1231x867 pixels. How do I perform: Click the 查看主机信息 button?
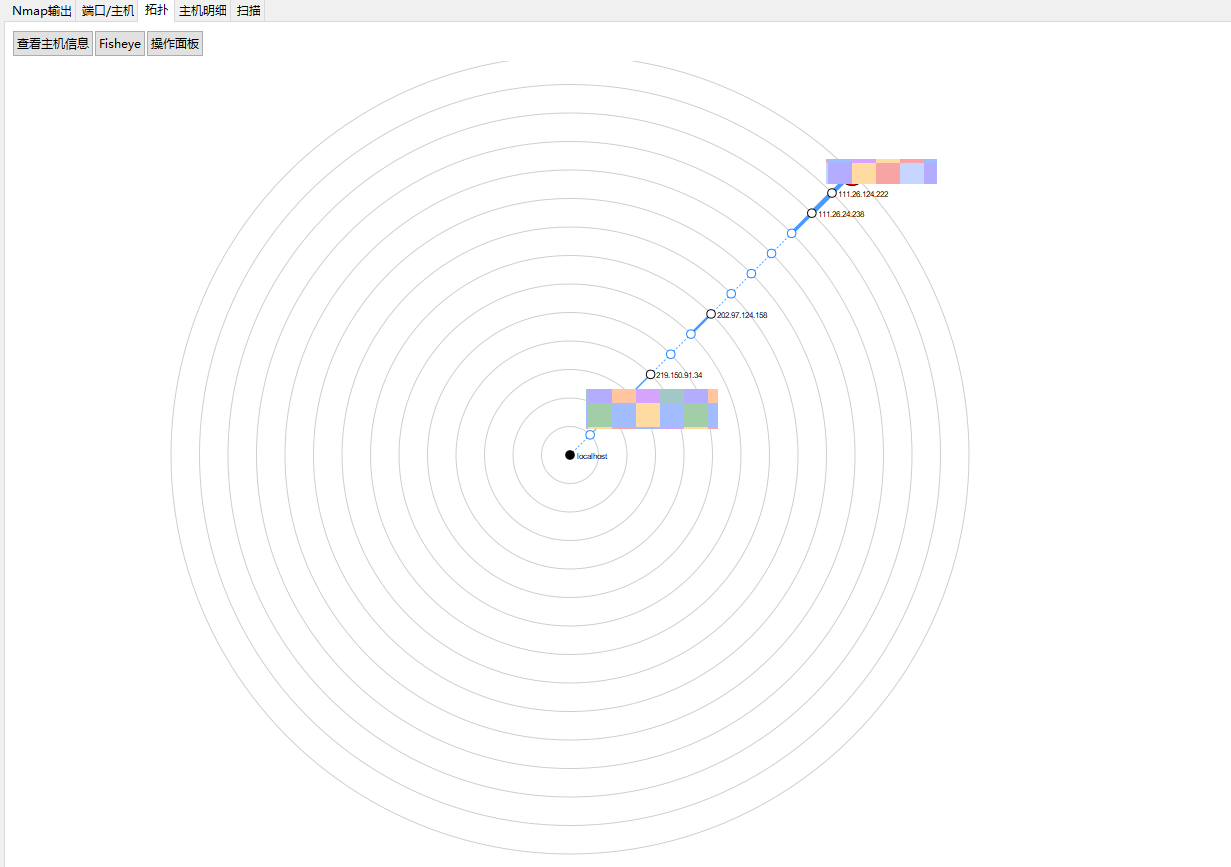tap(53, 44)
